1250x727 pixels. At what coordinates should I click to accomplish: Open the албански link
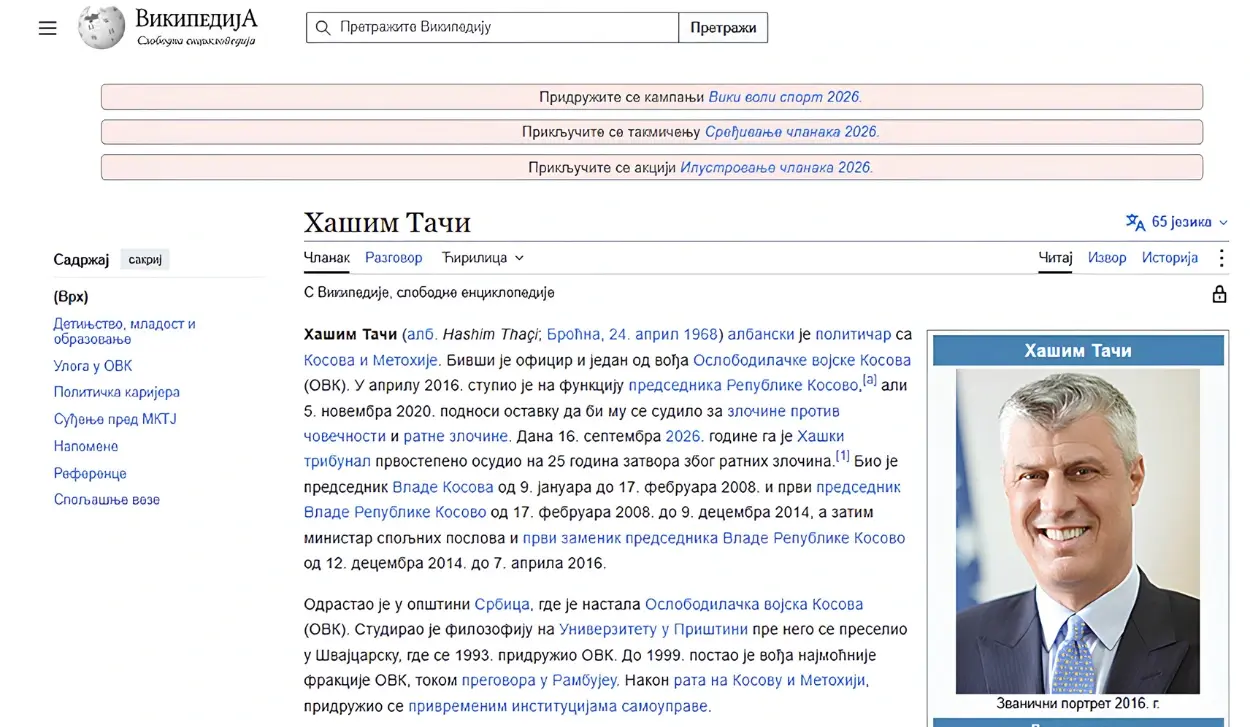(761, 334)
